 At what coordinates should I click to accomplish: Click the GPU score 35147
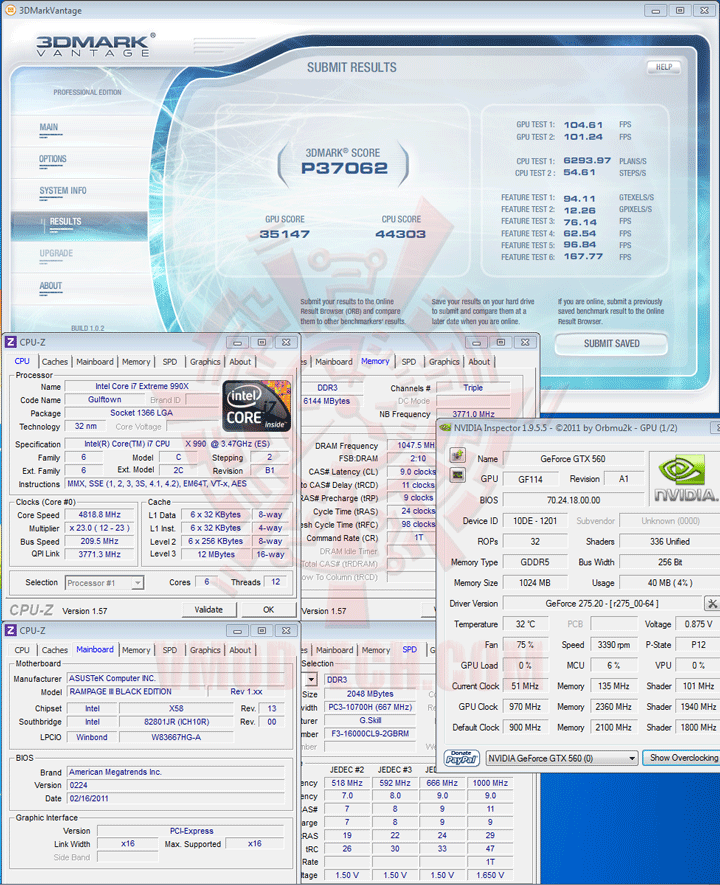click(284, 234)
